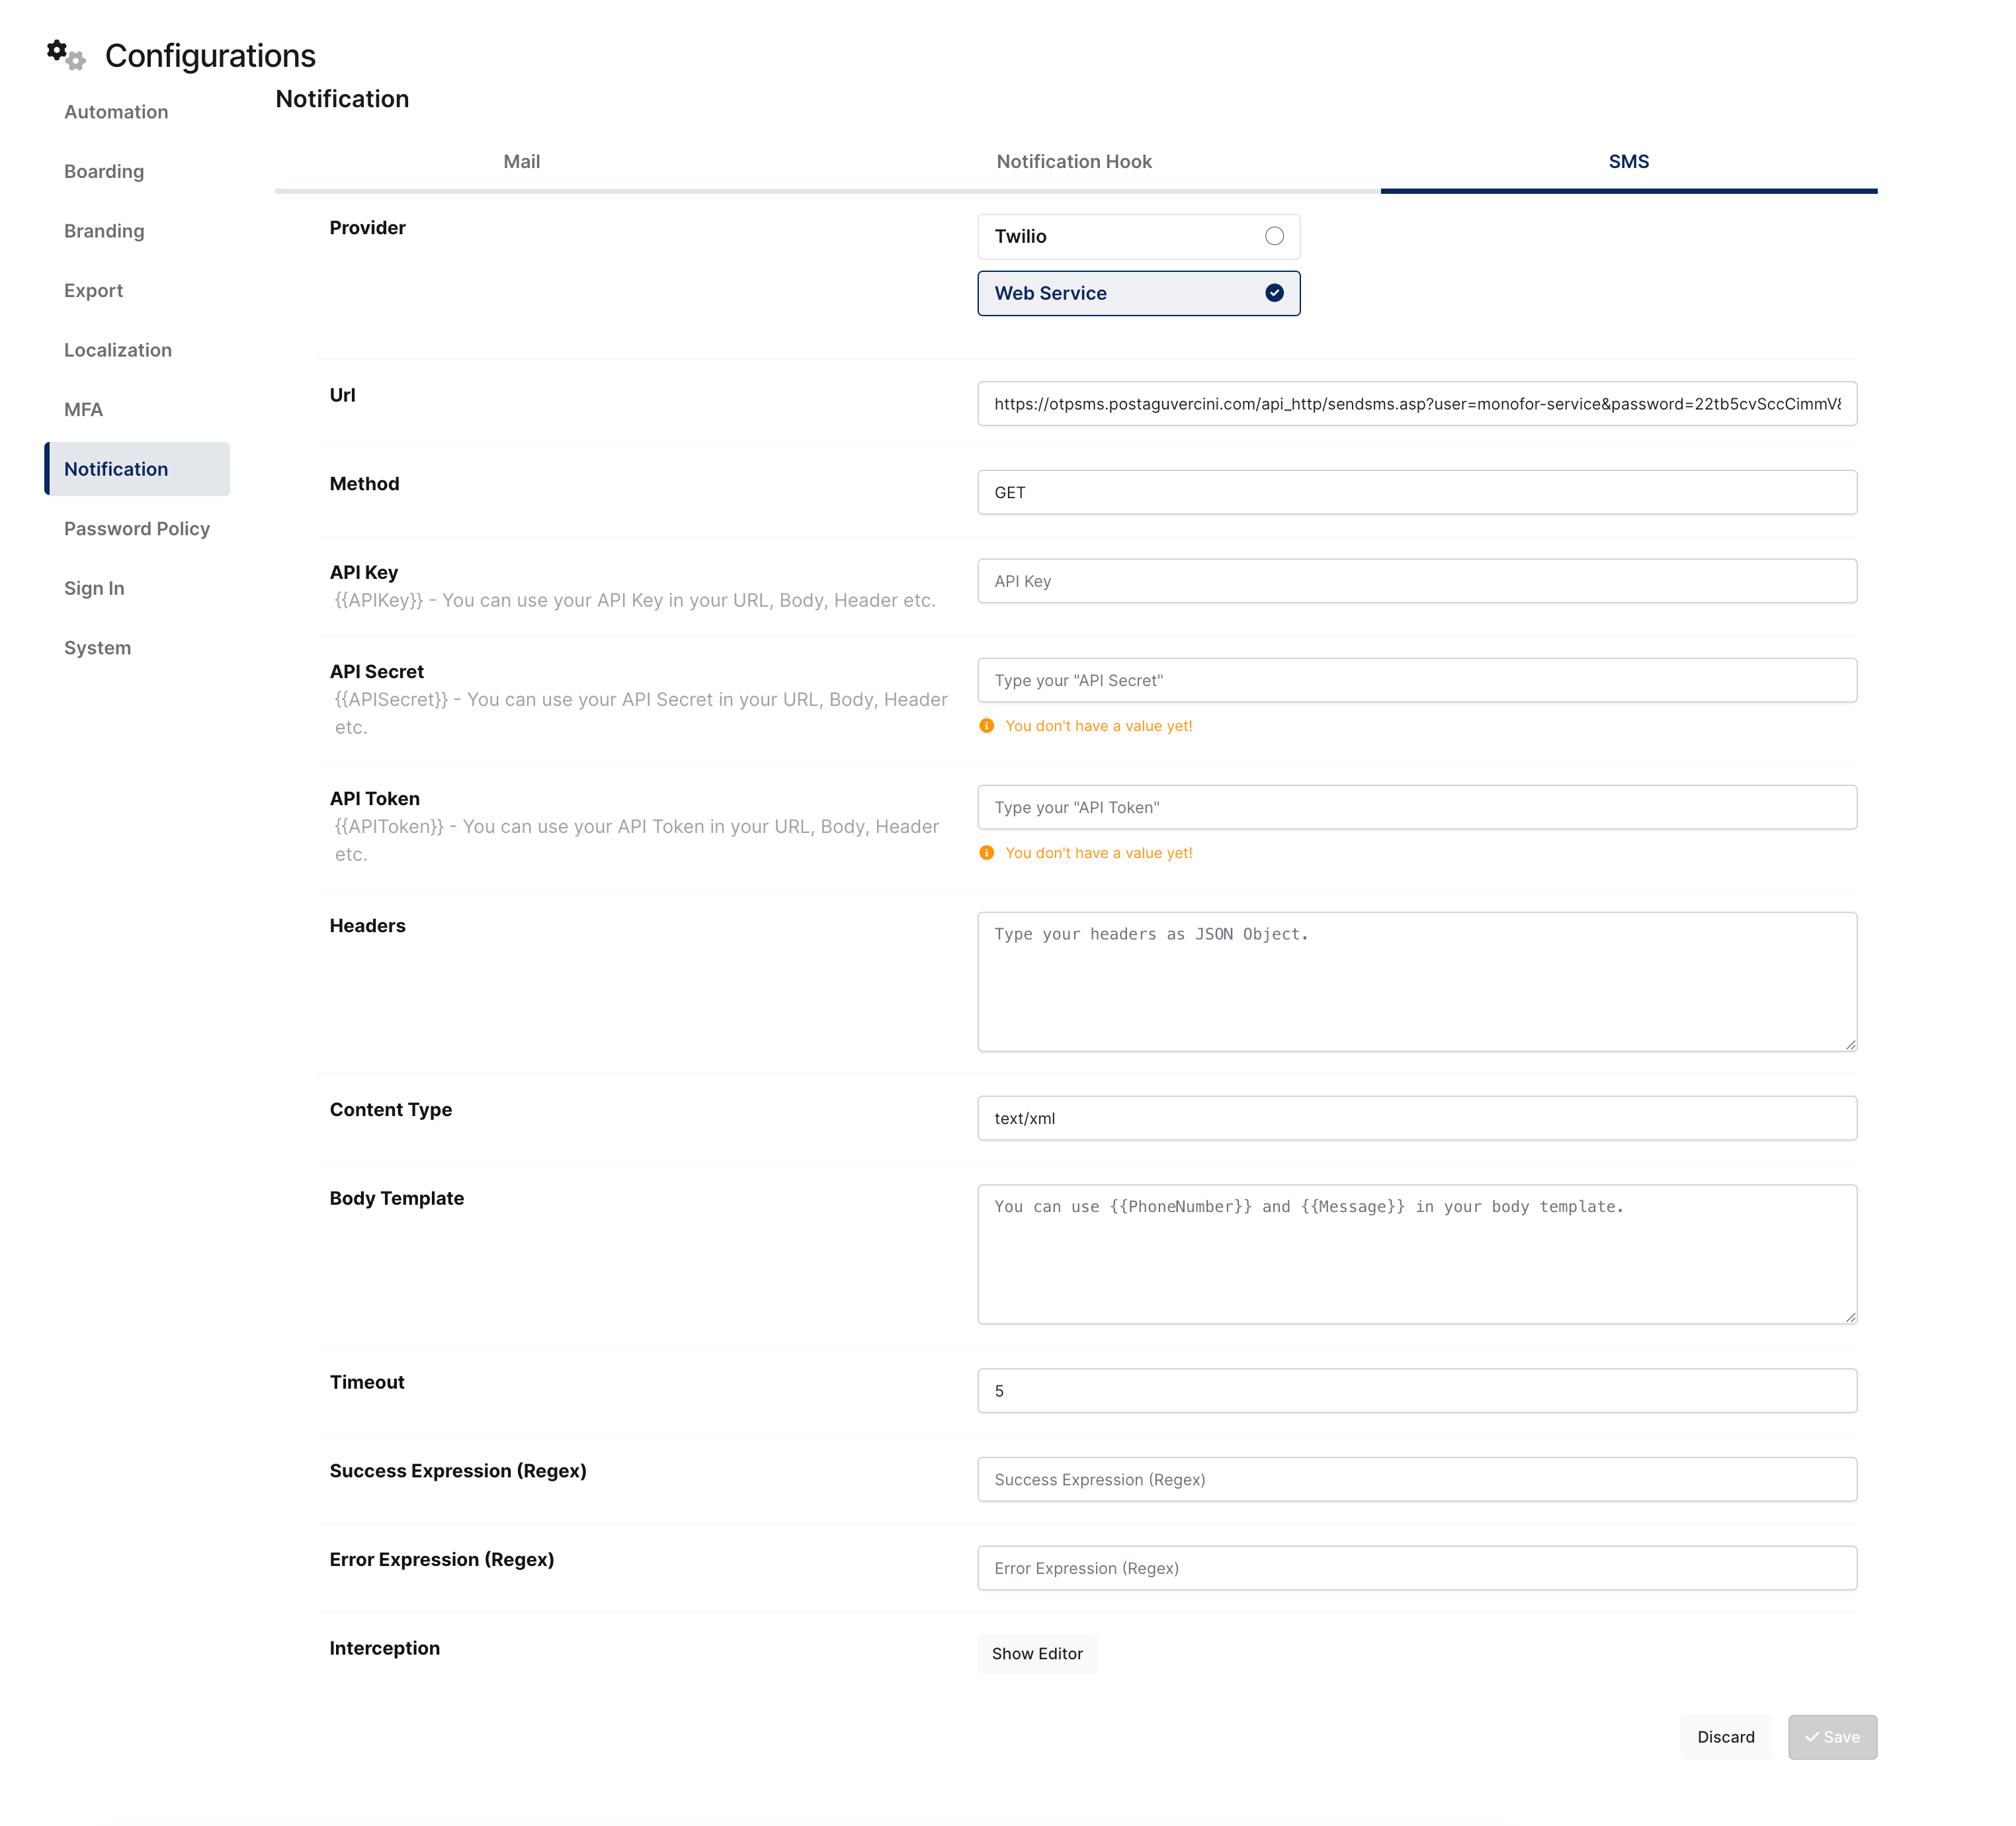Click Show Editor for Interception

[x=1037, y=1654]
